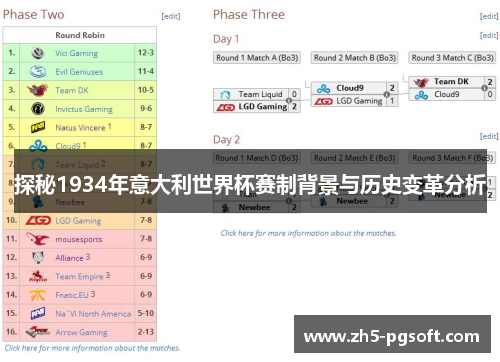500x362 pixels.
Task: Open the Natus Vincere team link
Action: pyautogui.click(x=80, y=128)
